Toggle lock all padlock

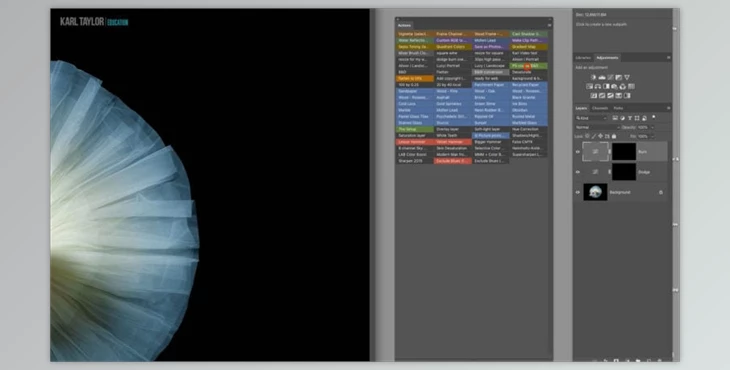[614, 136]
